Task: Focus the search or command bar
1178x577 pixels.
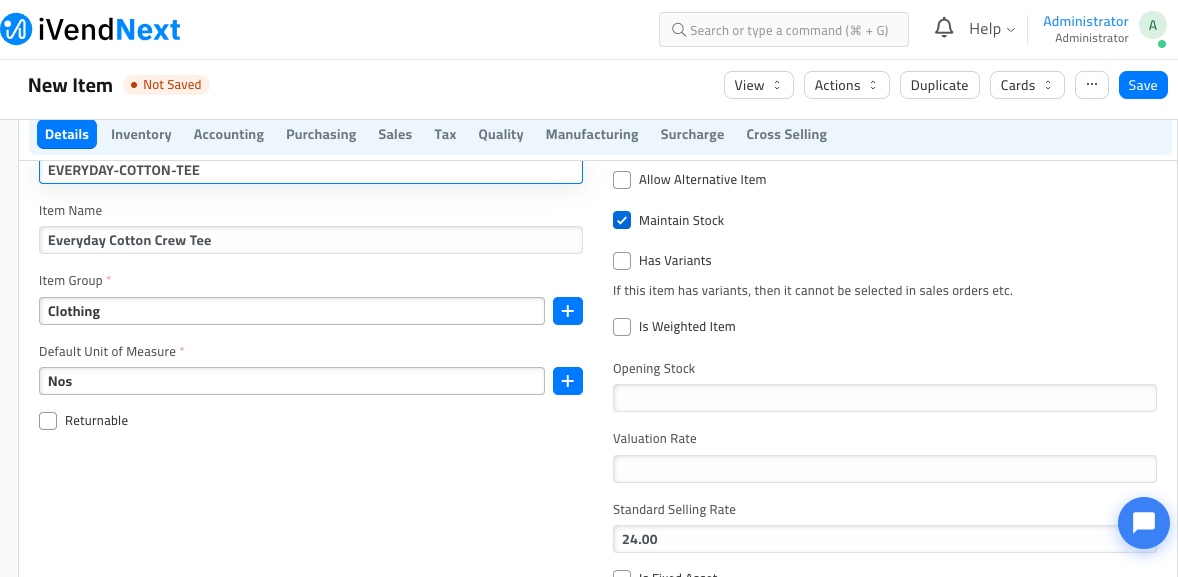Action: click(x=784, y=30)
